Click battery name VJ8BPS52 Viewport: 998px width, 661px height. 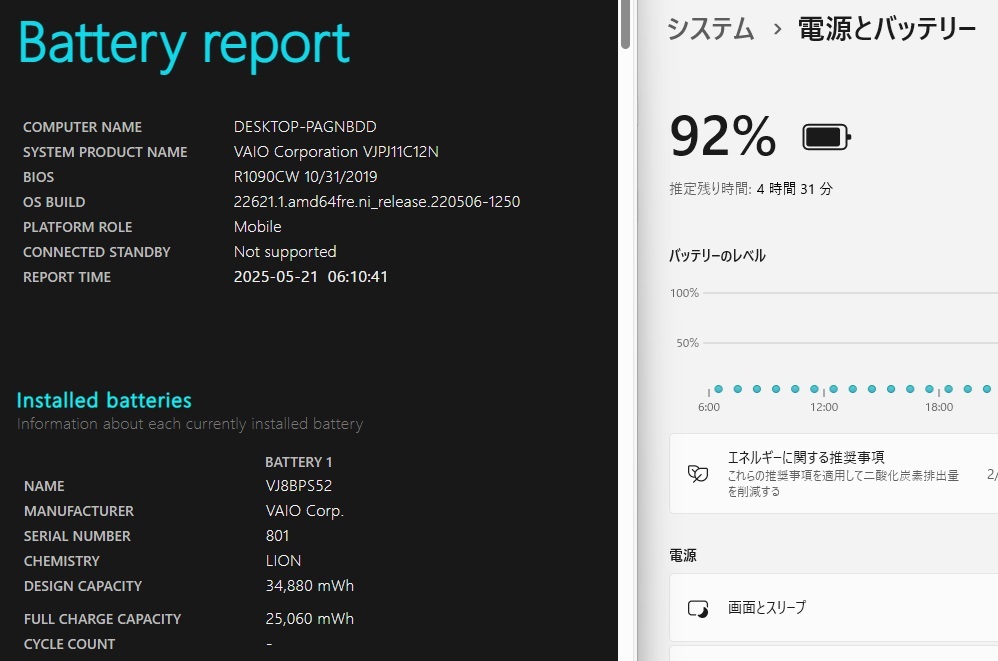pyautogui.click(x=299, y=485)
